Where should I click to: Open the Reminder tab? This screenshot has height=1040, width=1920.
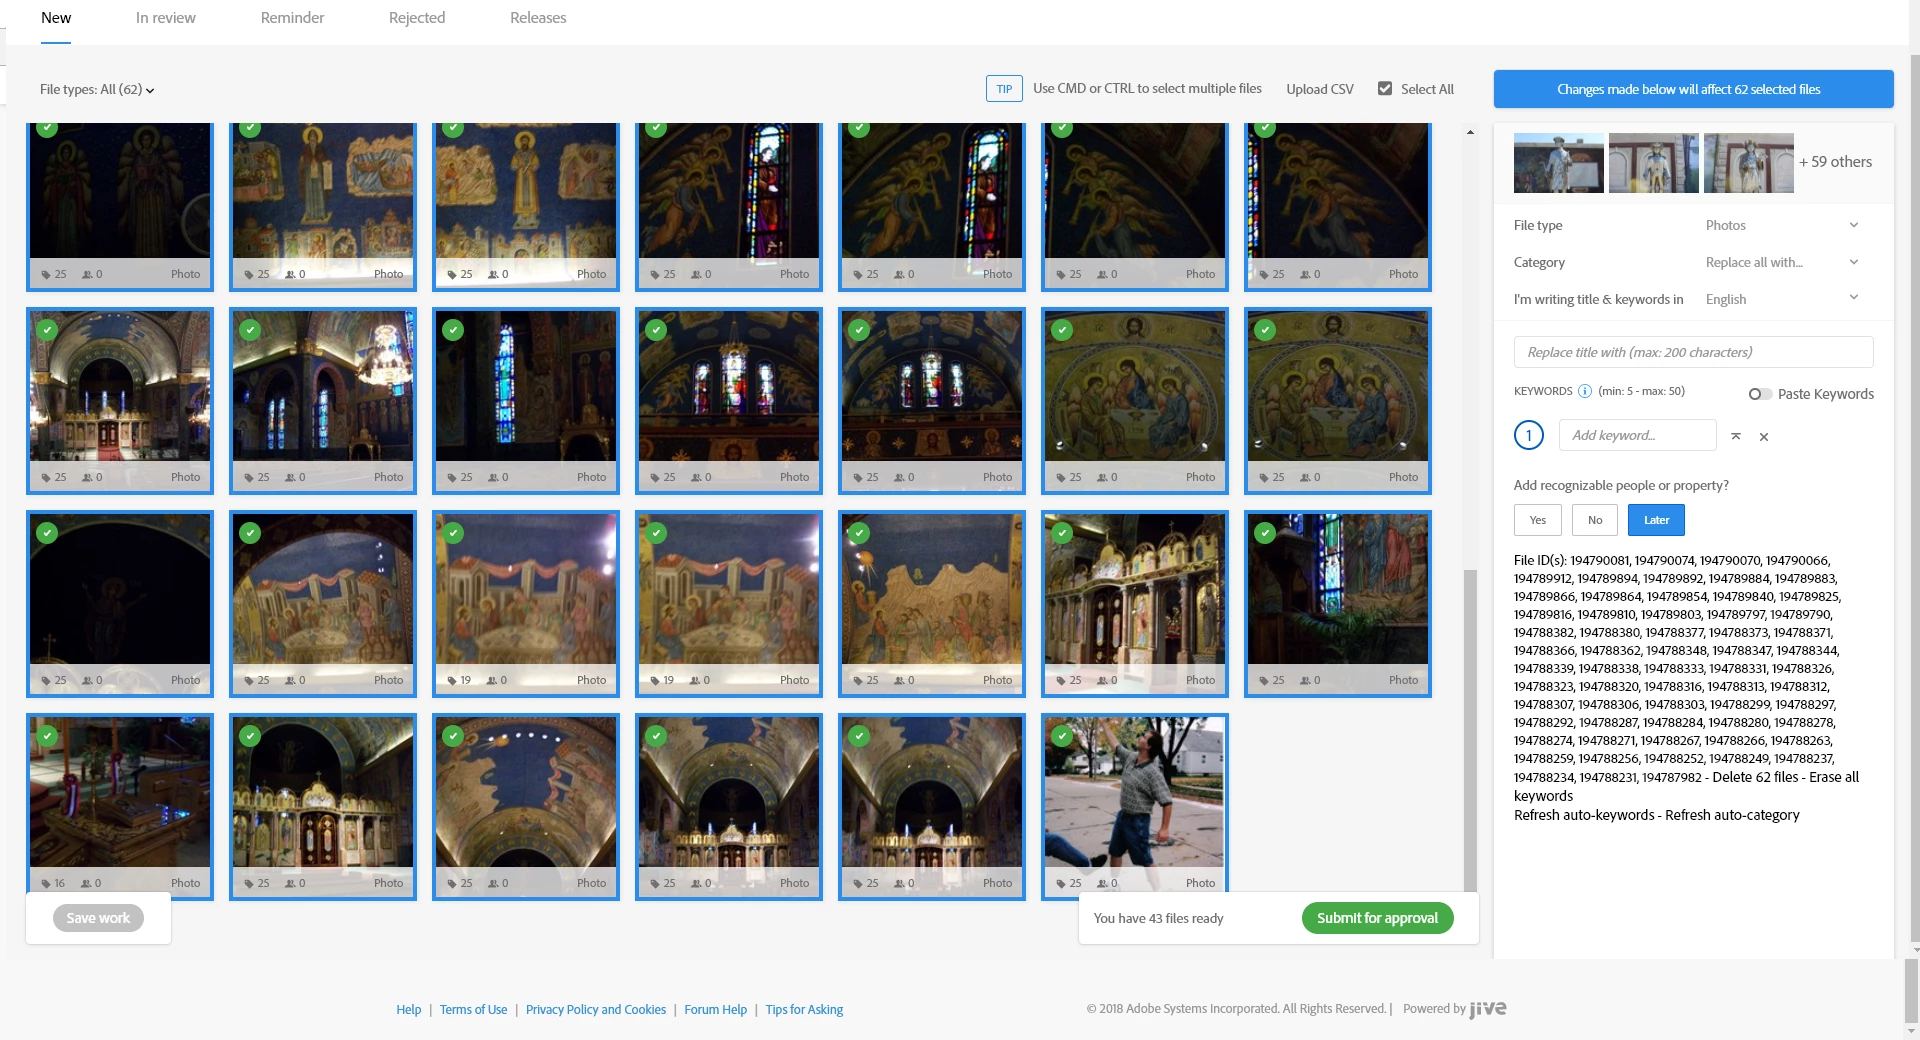point(292,18)
